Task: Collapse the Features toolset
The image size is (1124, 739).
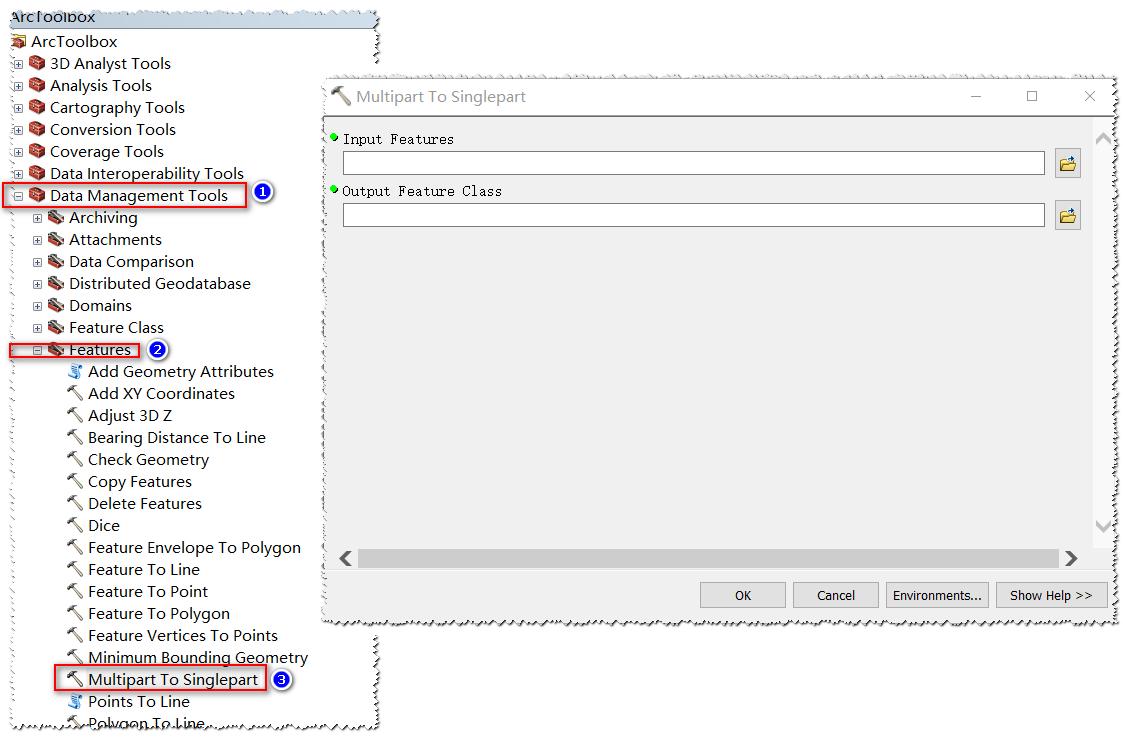Action: coord(37,351)
